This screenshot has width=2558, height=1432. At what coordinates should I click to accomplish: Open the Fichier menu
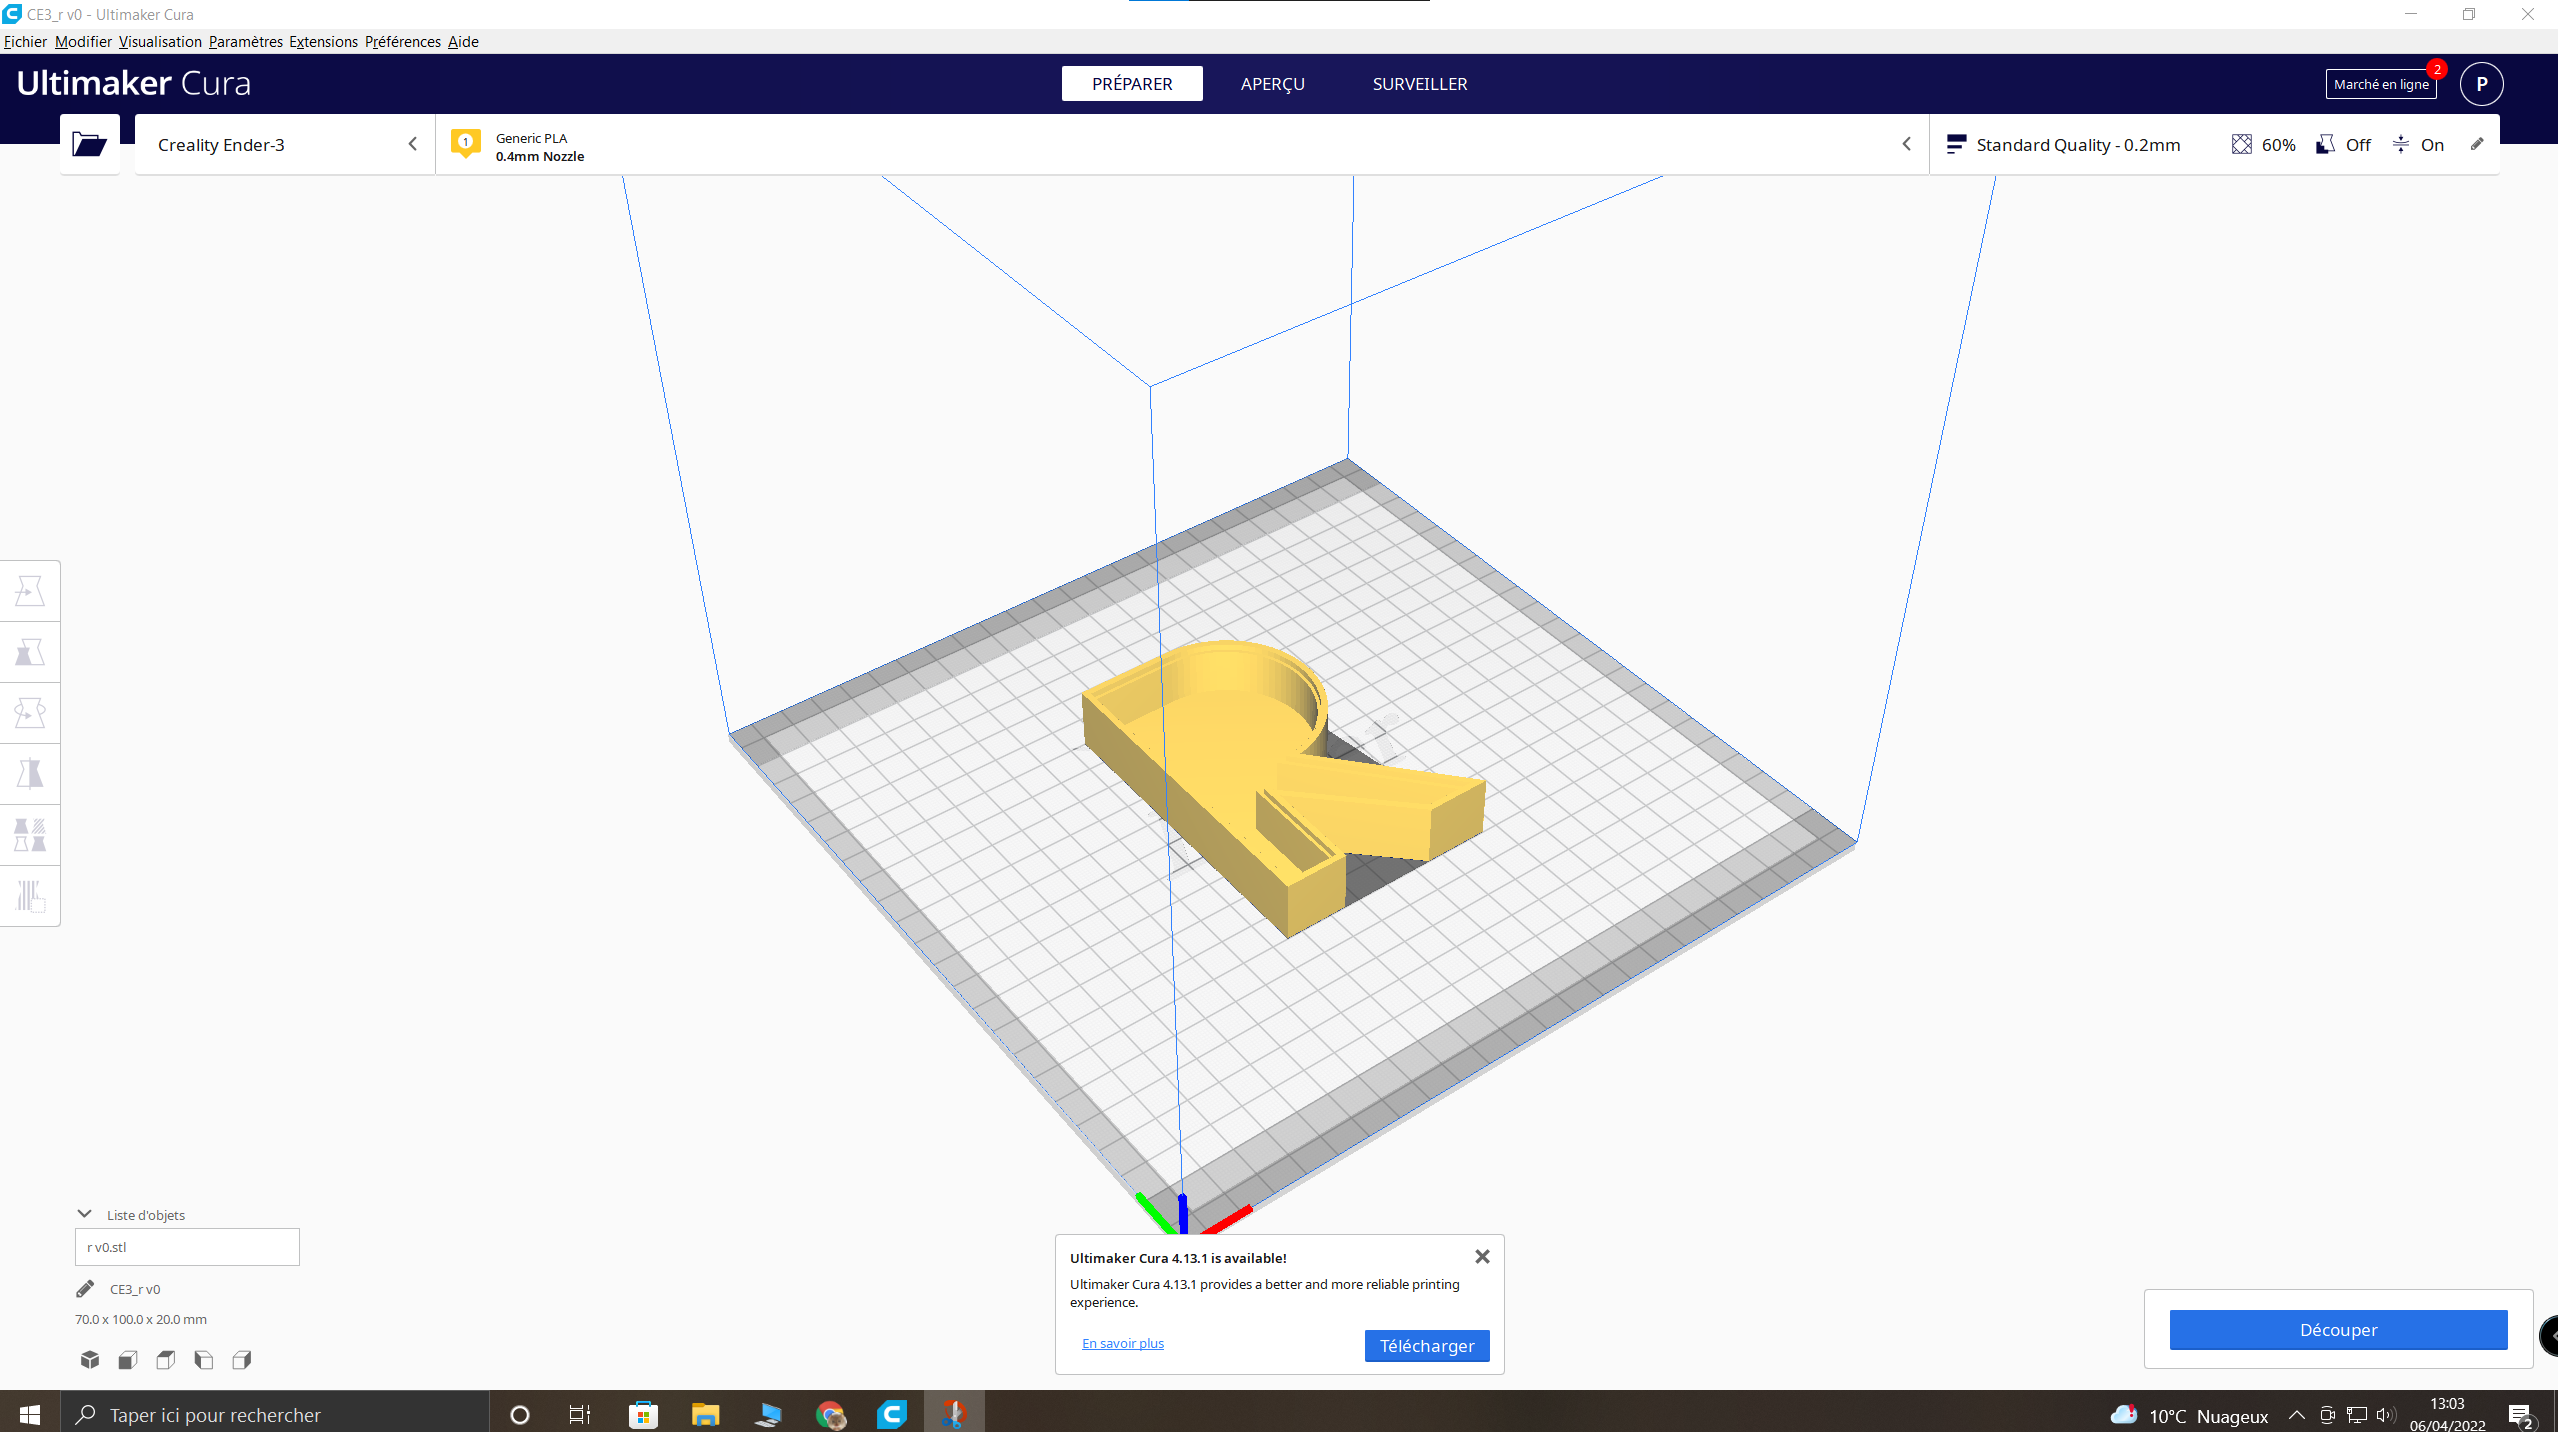point(25,42)
